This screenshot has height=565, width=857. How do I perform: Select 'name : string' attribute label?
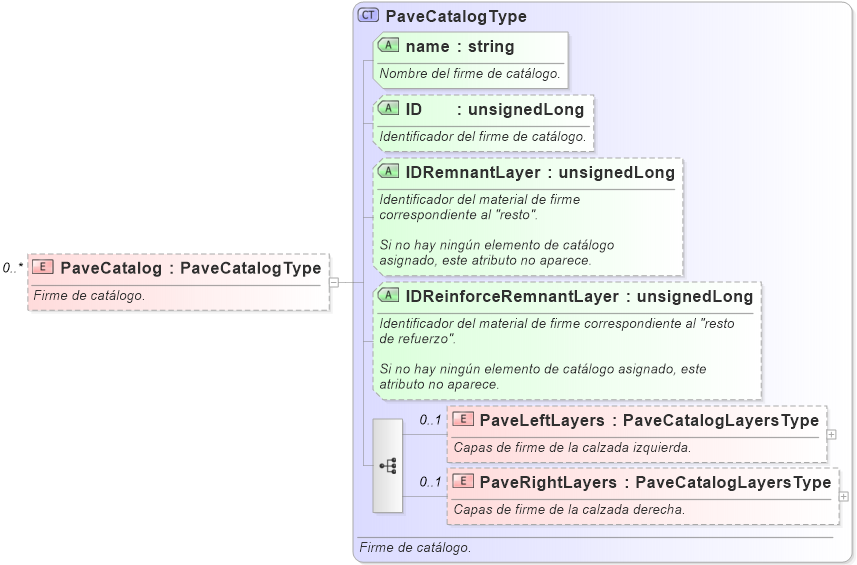coord(460,46)
